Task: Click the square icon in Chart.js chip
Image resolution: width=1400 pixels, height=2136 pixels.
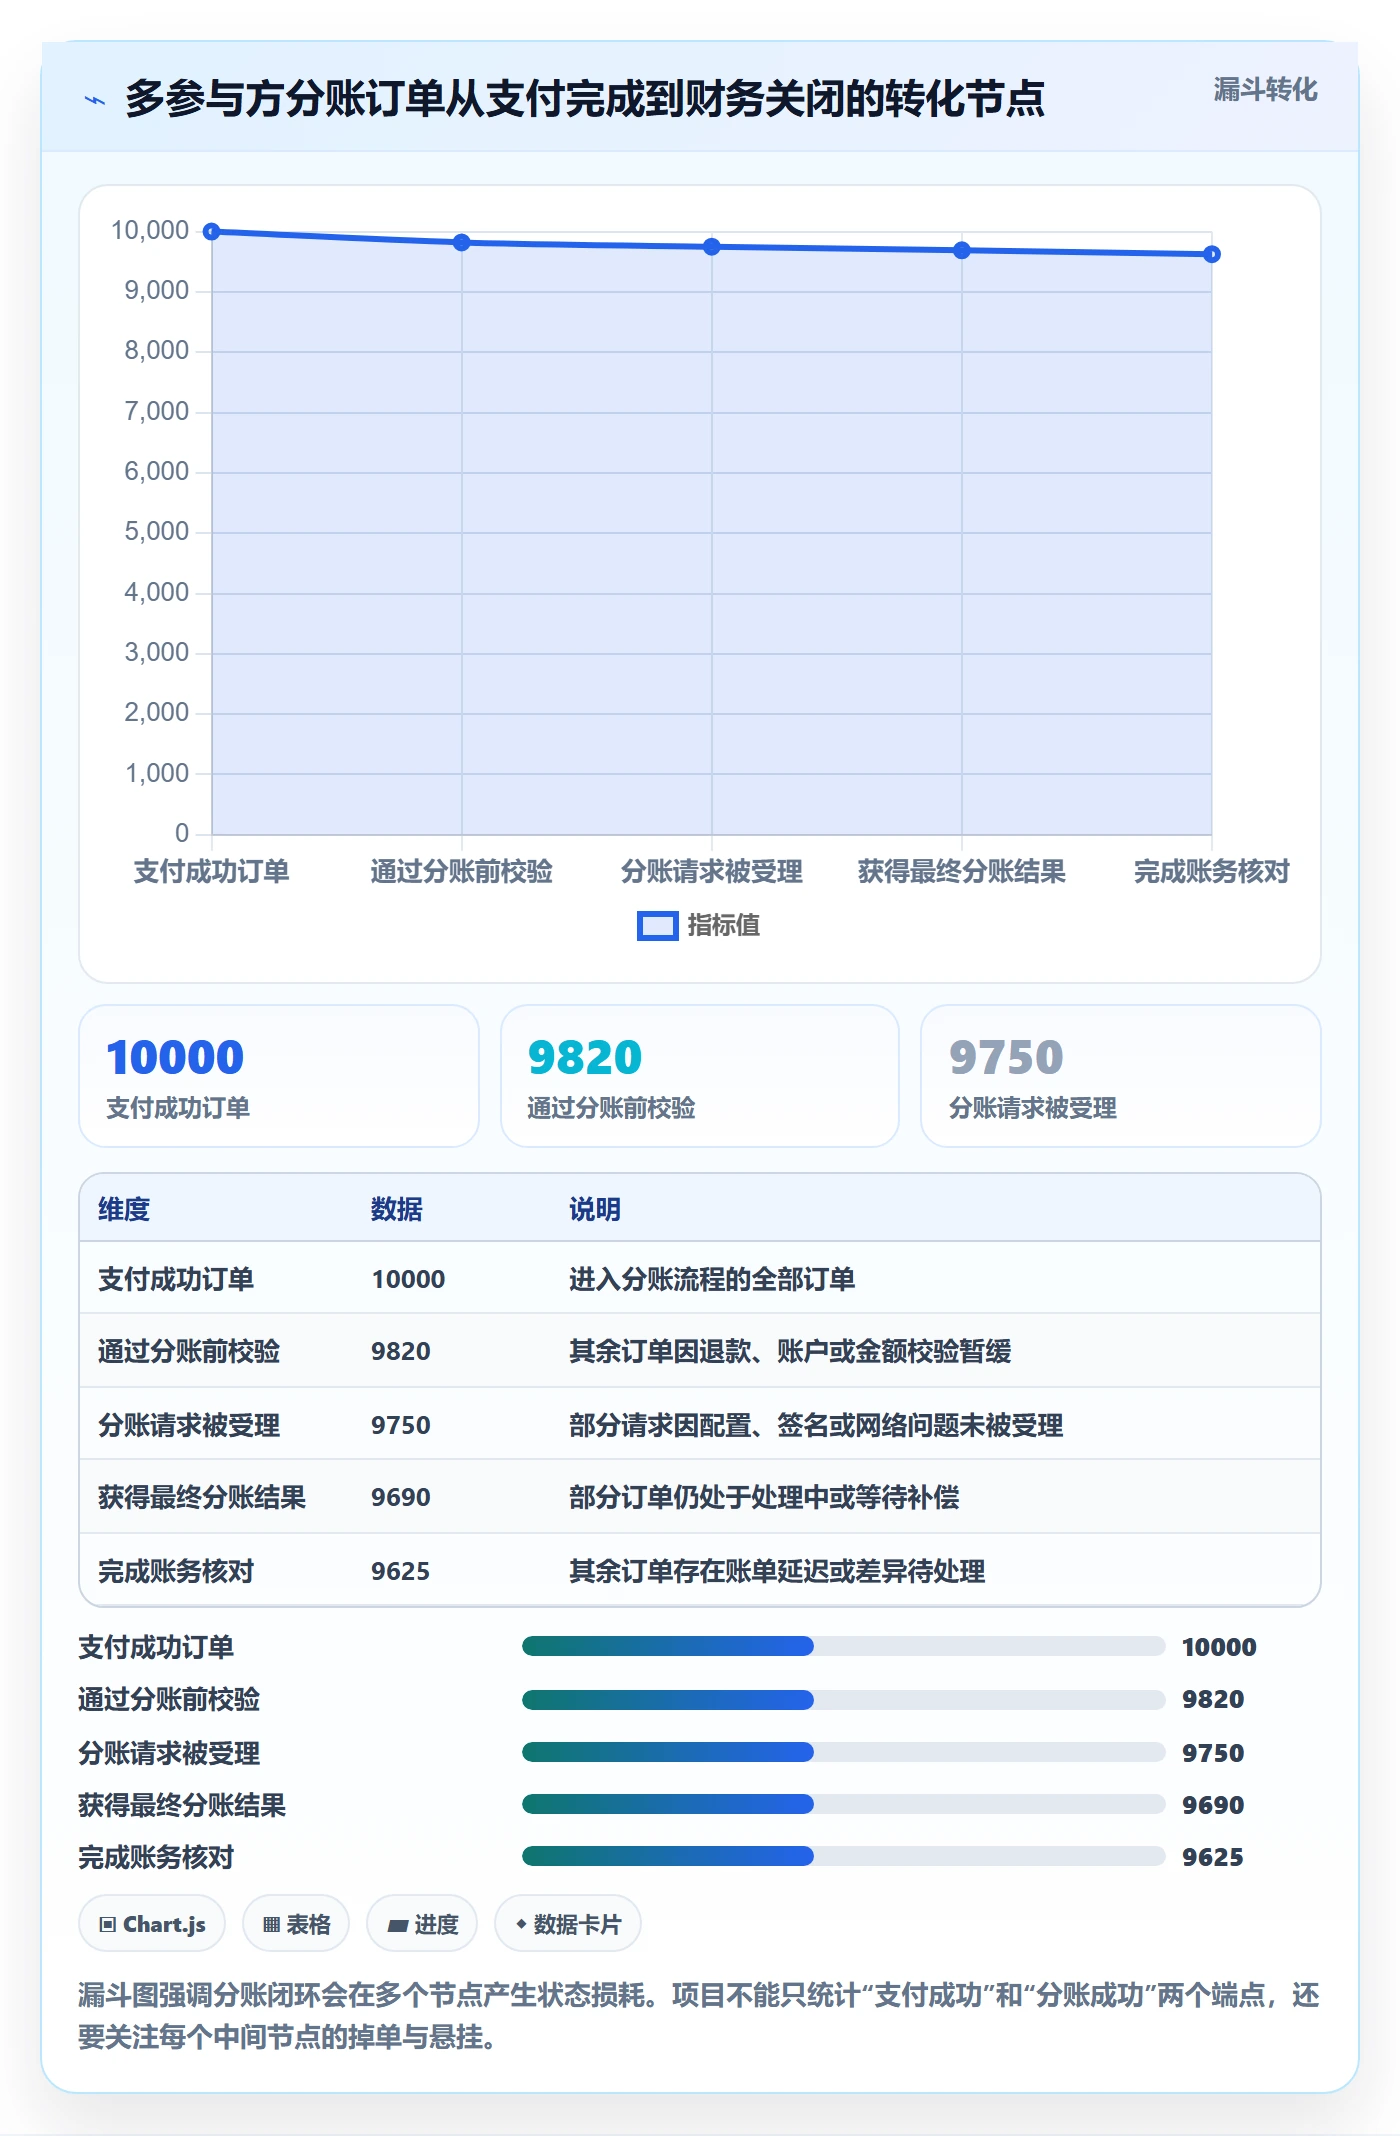Action: 108,1925
